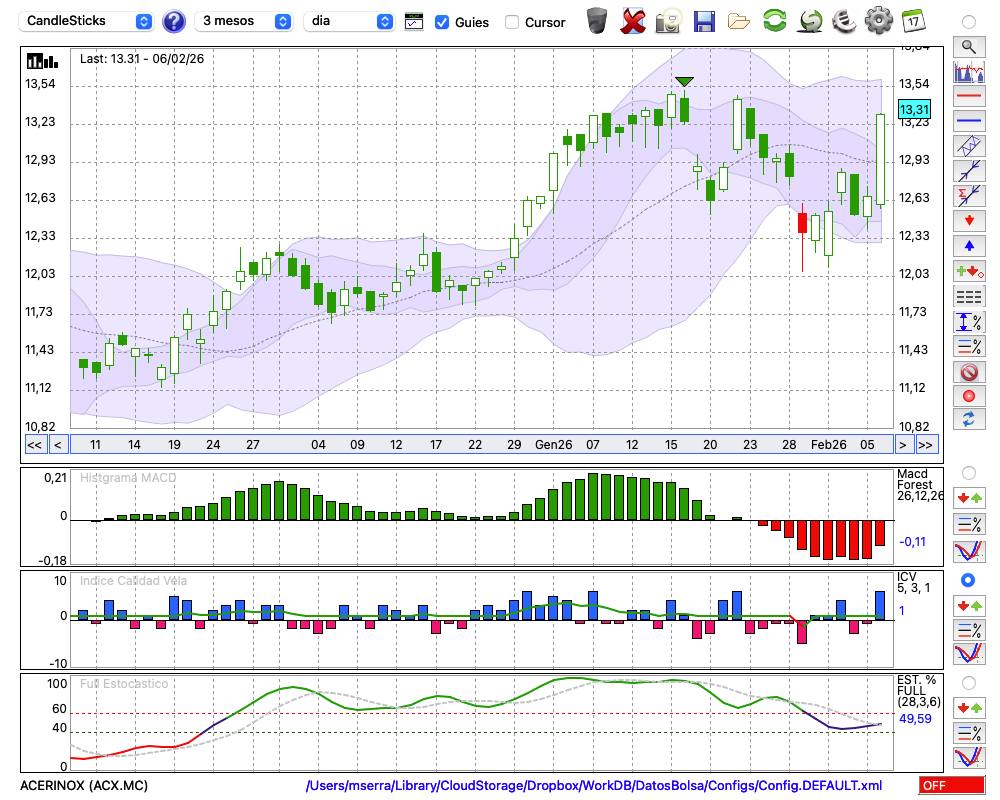Click the magnifier zoom tool

[x=968, y=46]
